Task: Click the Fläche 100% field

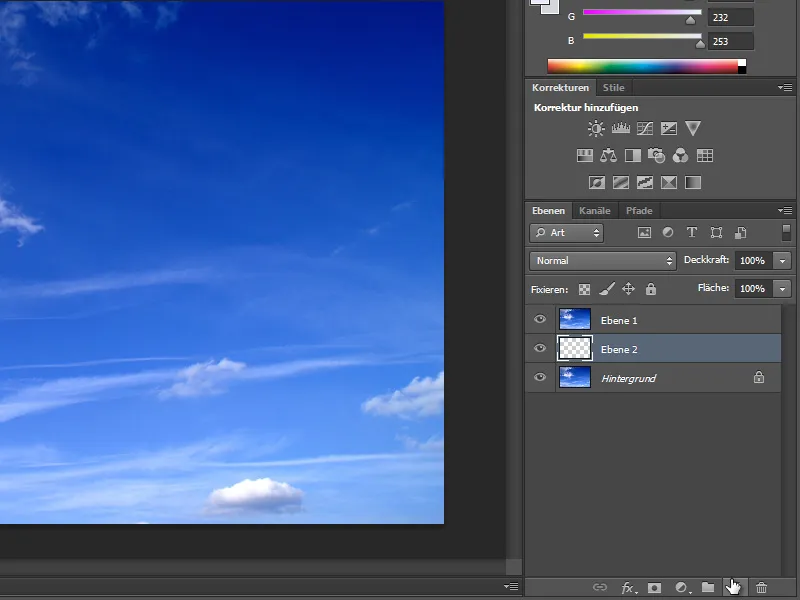Action: (754, 289)
